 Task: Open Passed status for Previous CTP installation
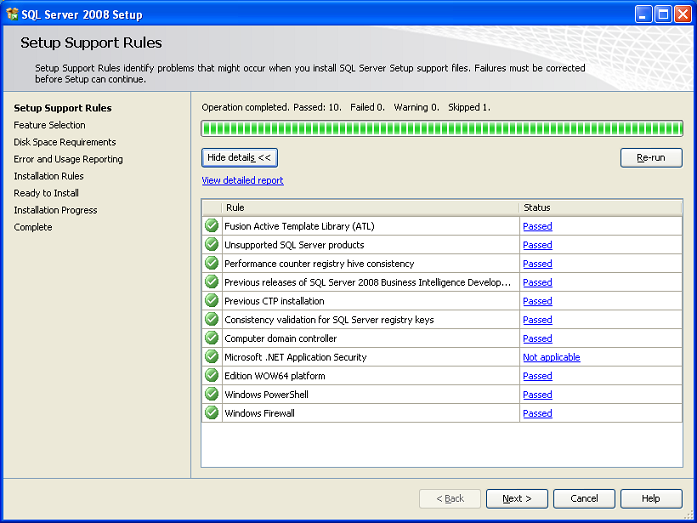tap(537, 301)
